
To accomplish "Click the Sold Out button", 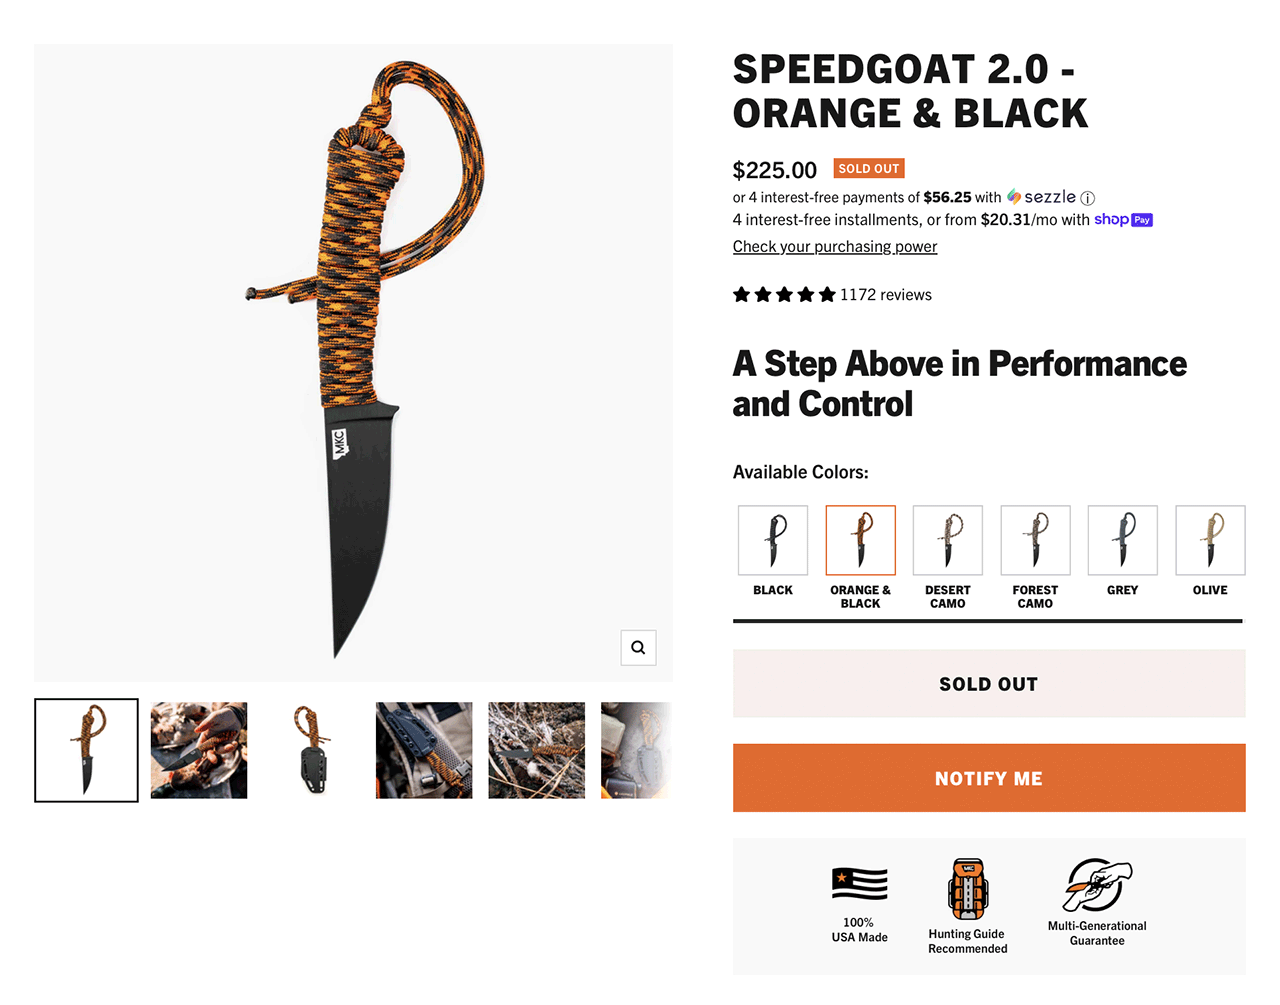I will pos(989,684).
